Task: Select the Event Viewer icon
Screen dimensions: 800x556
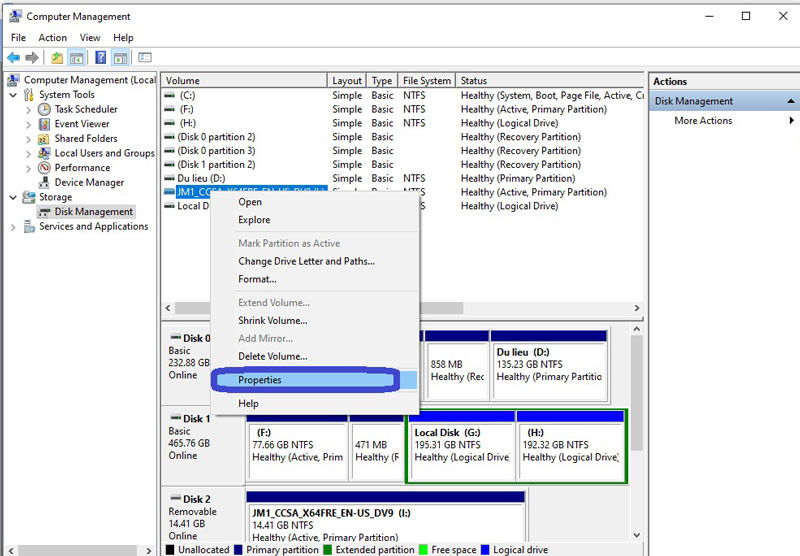Action: 44,124
